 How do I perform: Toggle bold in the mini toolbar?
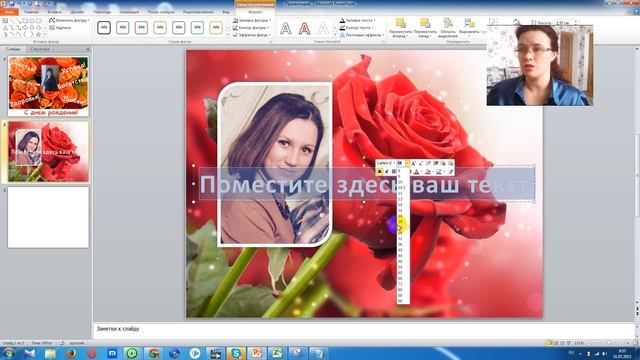(x=380, y=172)
